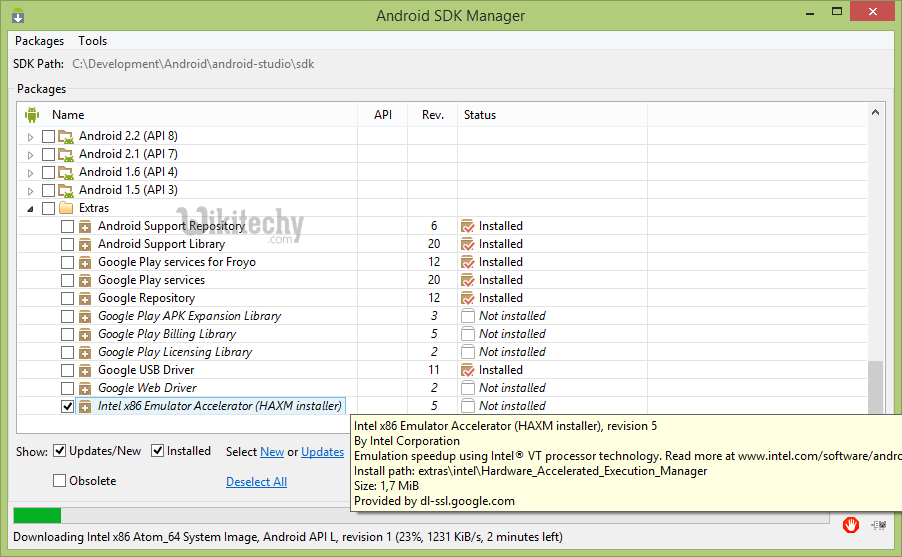The image size is (902, 557).
Task: Expand the Android 1.5 (API 3) node
Action: [x=31, y=190]
